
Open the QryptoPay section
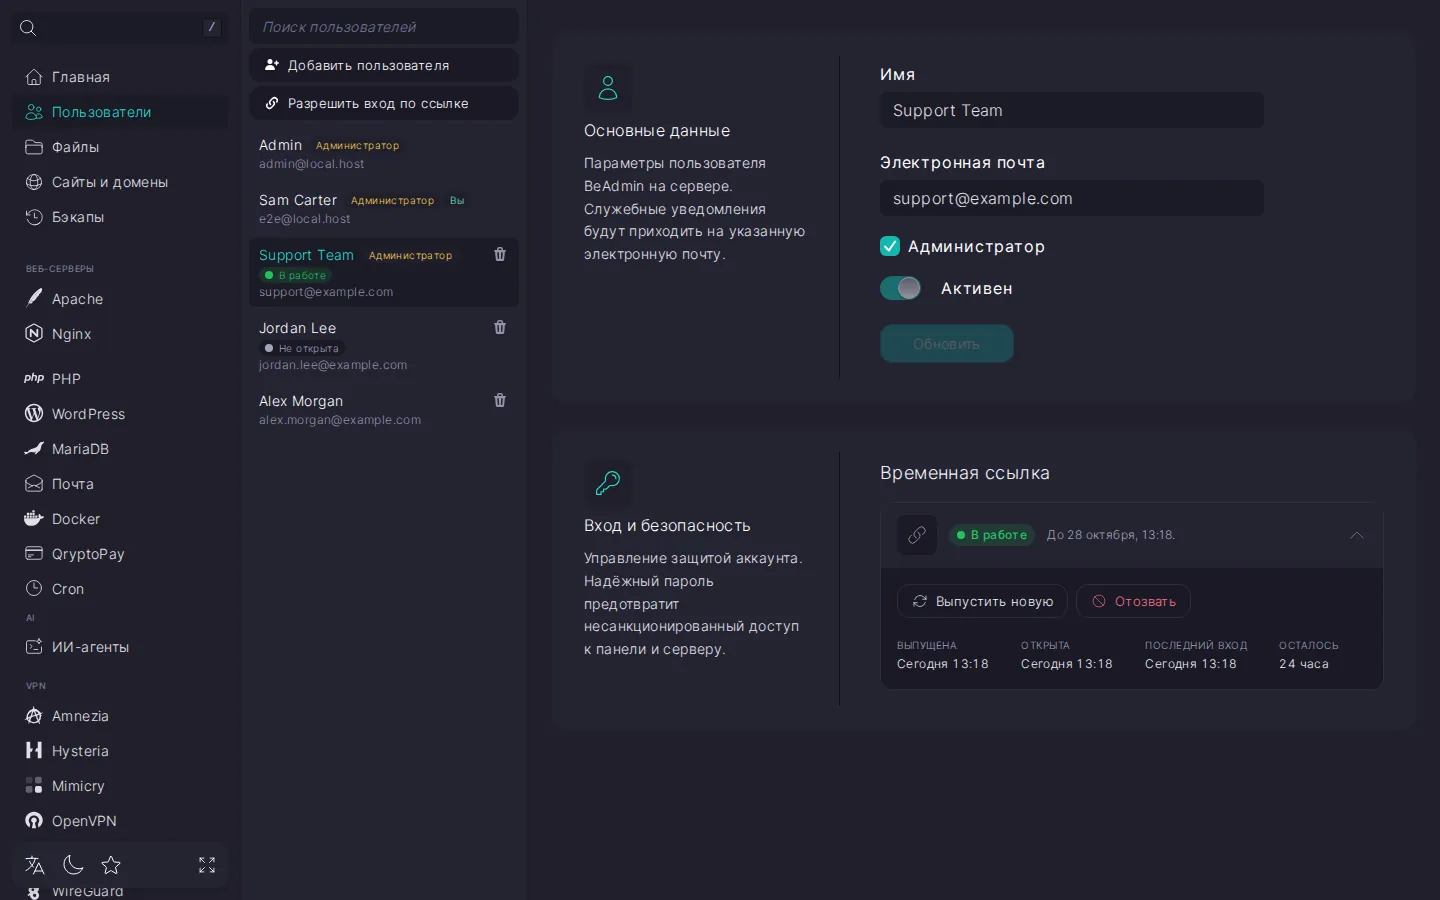[120, 554]
